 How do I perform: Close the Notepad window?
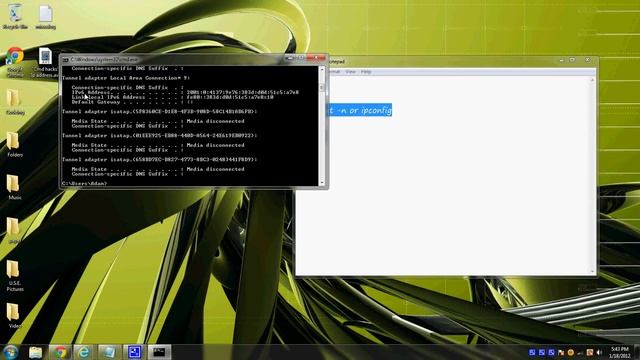click(587, 60)
